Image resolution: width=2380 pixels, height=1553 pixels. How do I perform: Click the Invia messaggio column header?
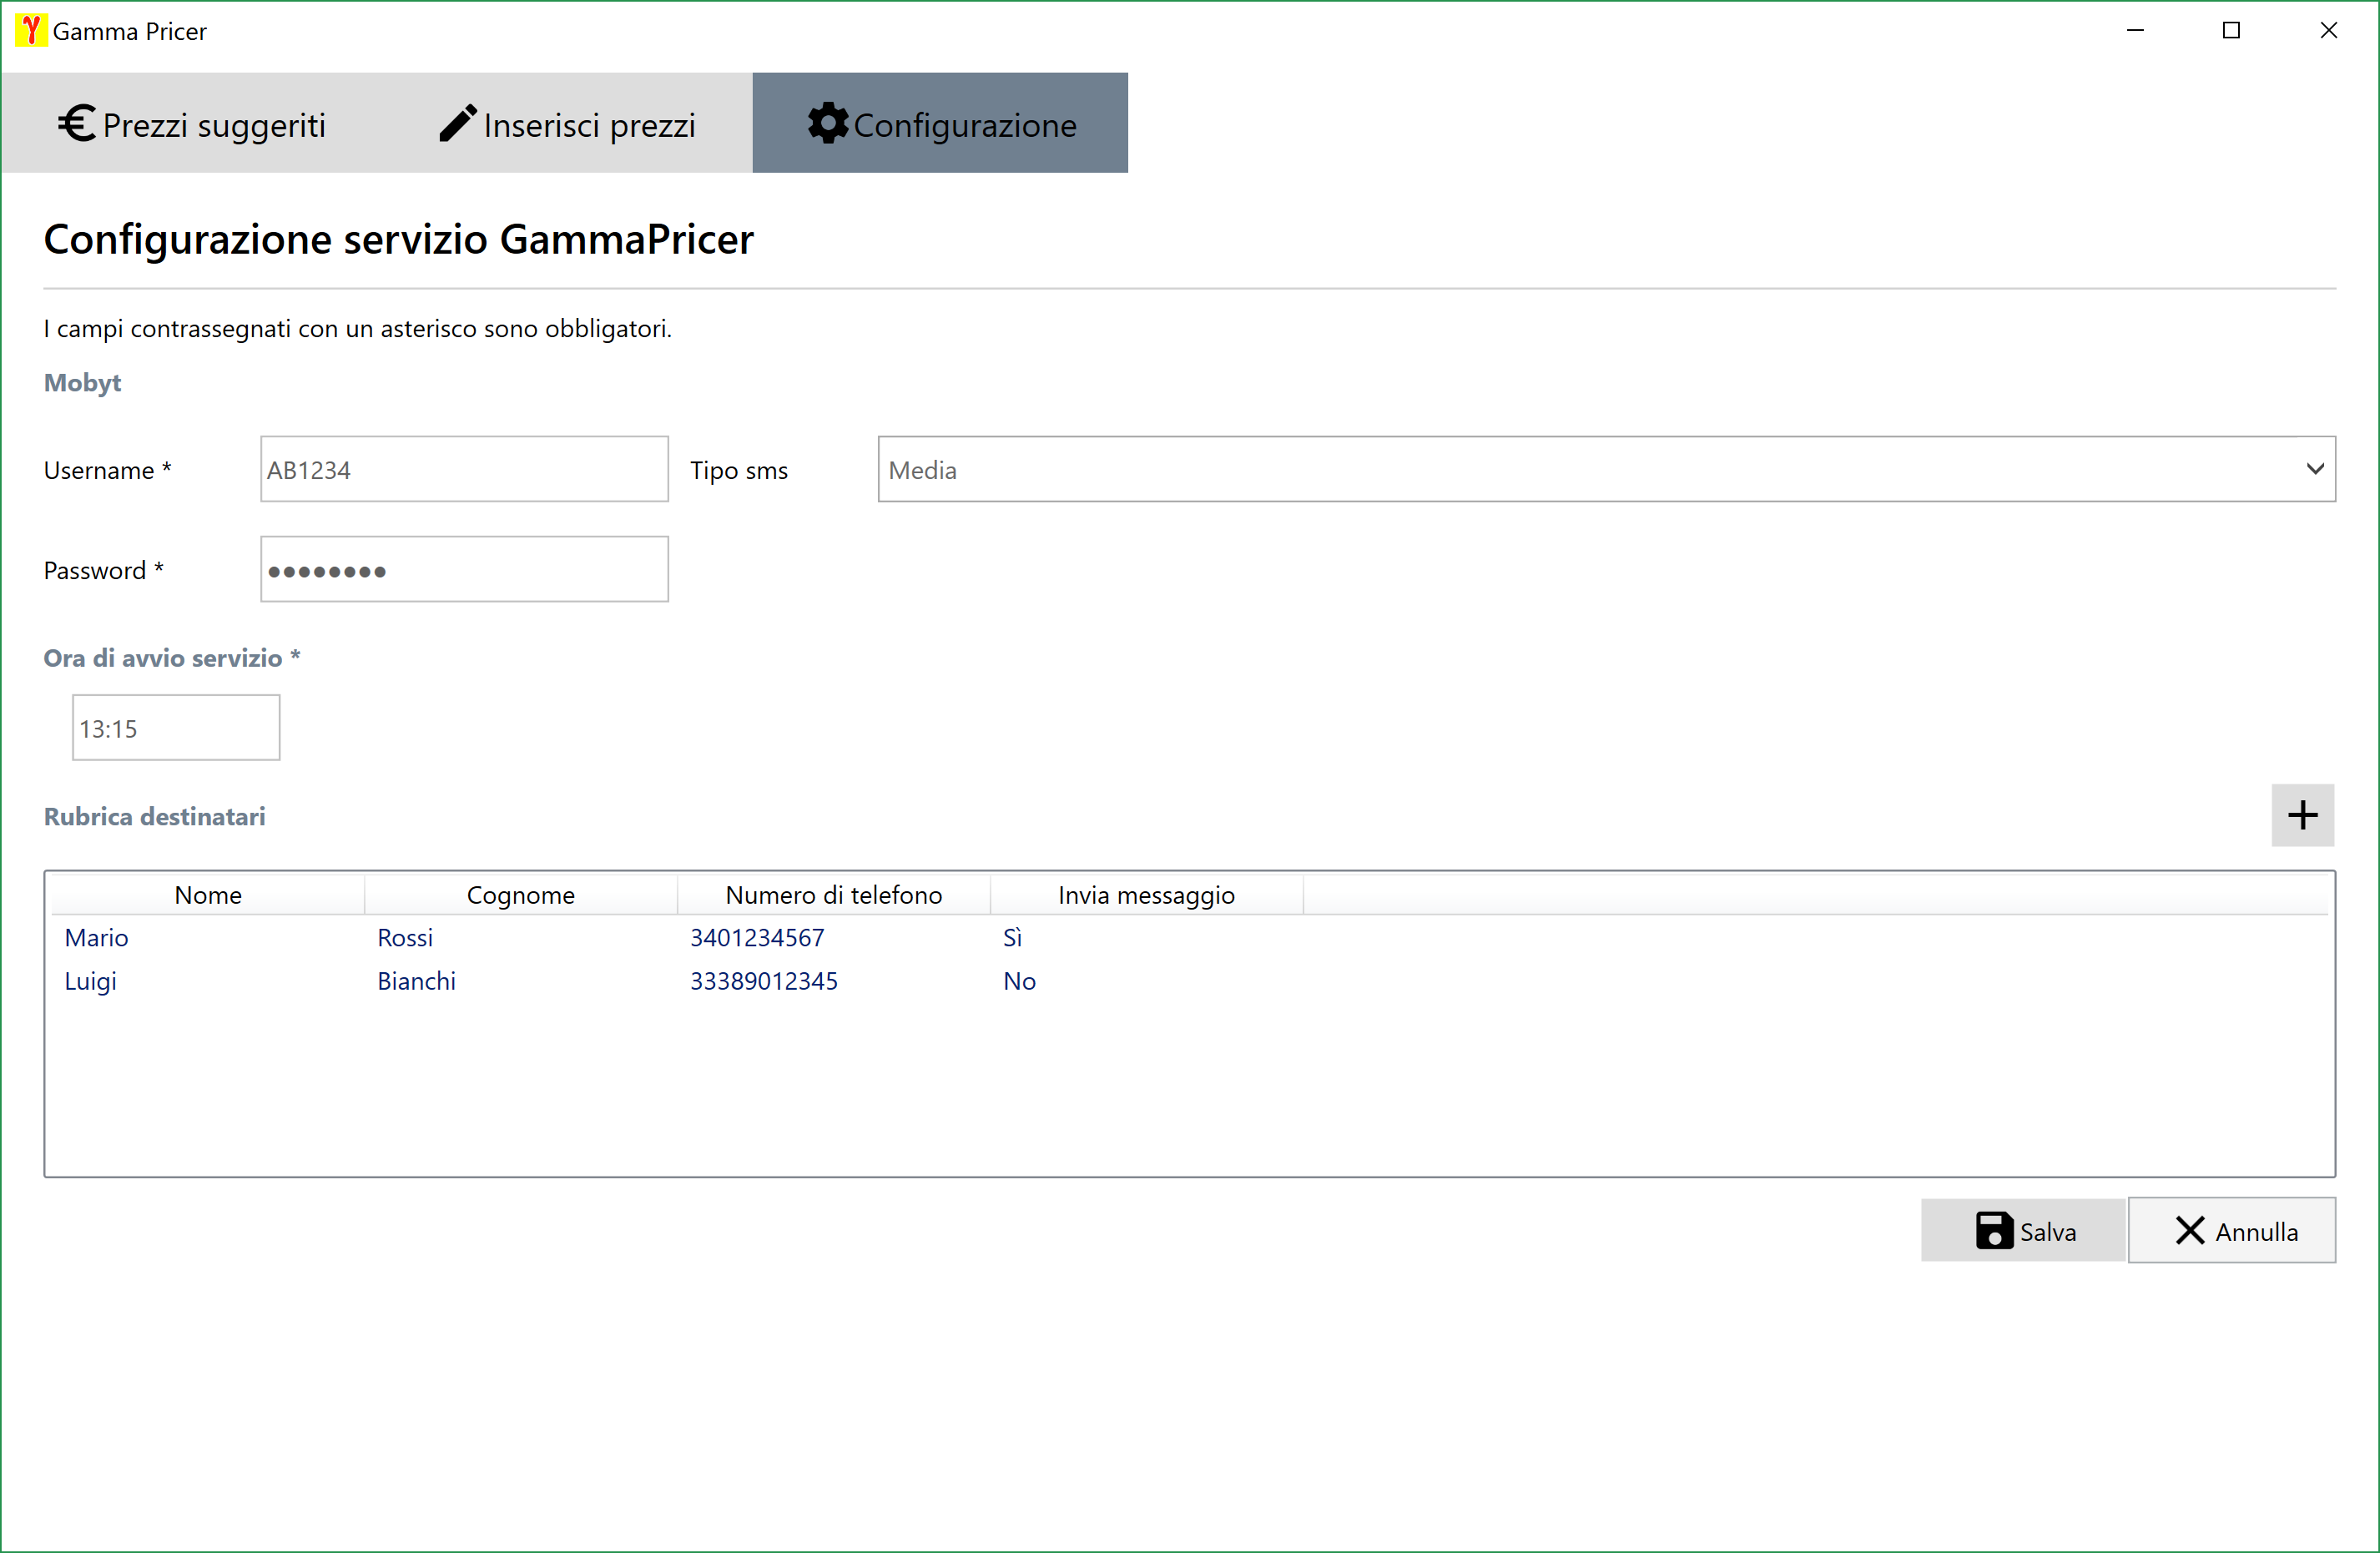coord(1145,894)
